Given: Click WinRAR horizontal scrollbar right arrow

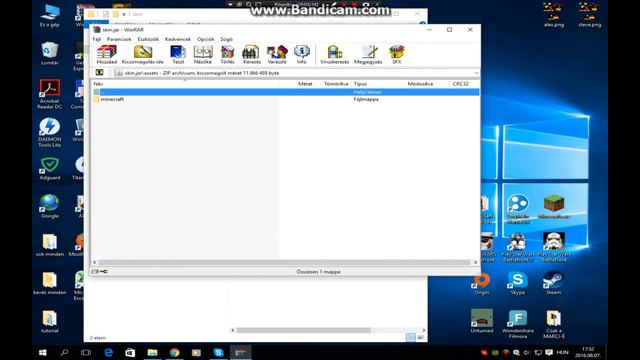Looking at the screenshot, I should tap(475, 262).
